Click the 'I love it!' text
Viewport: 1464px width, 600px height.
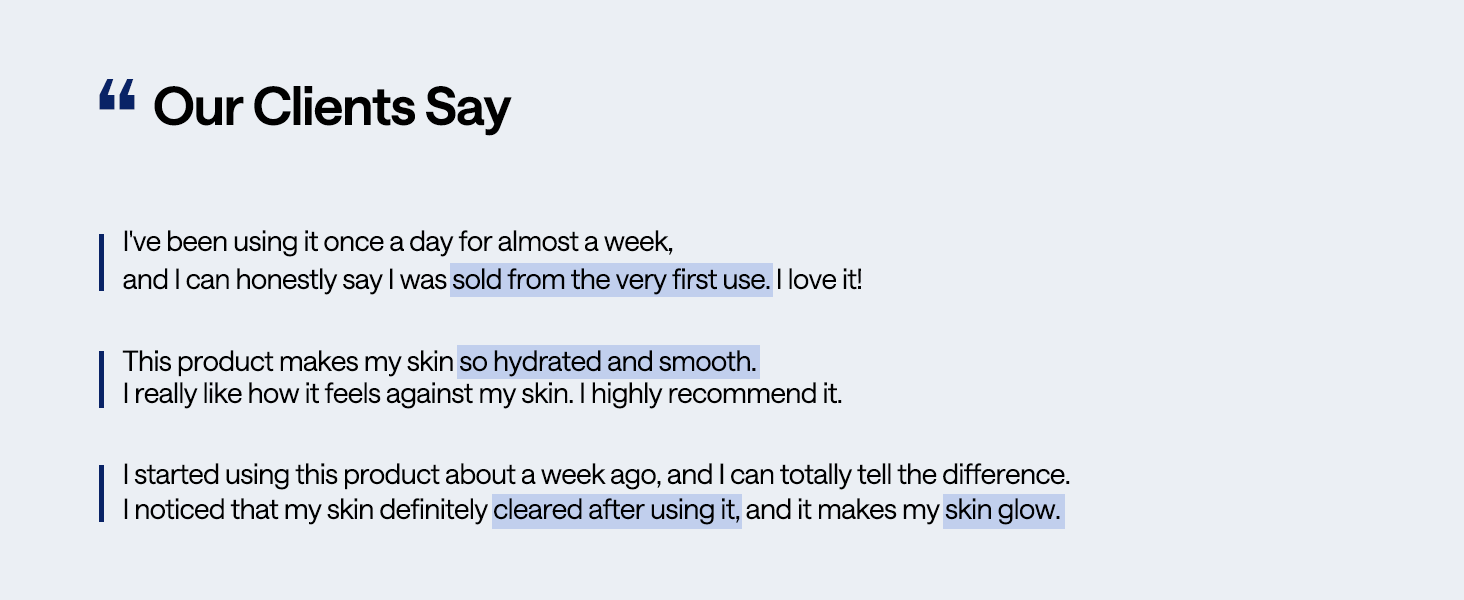(x=819, y=280)
